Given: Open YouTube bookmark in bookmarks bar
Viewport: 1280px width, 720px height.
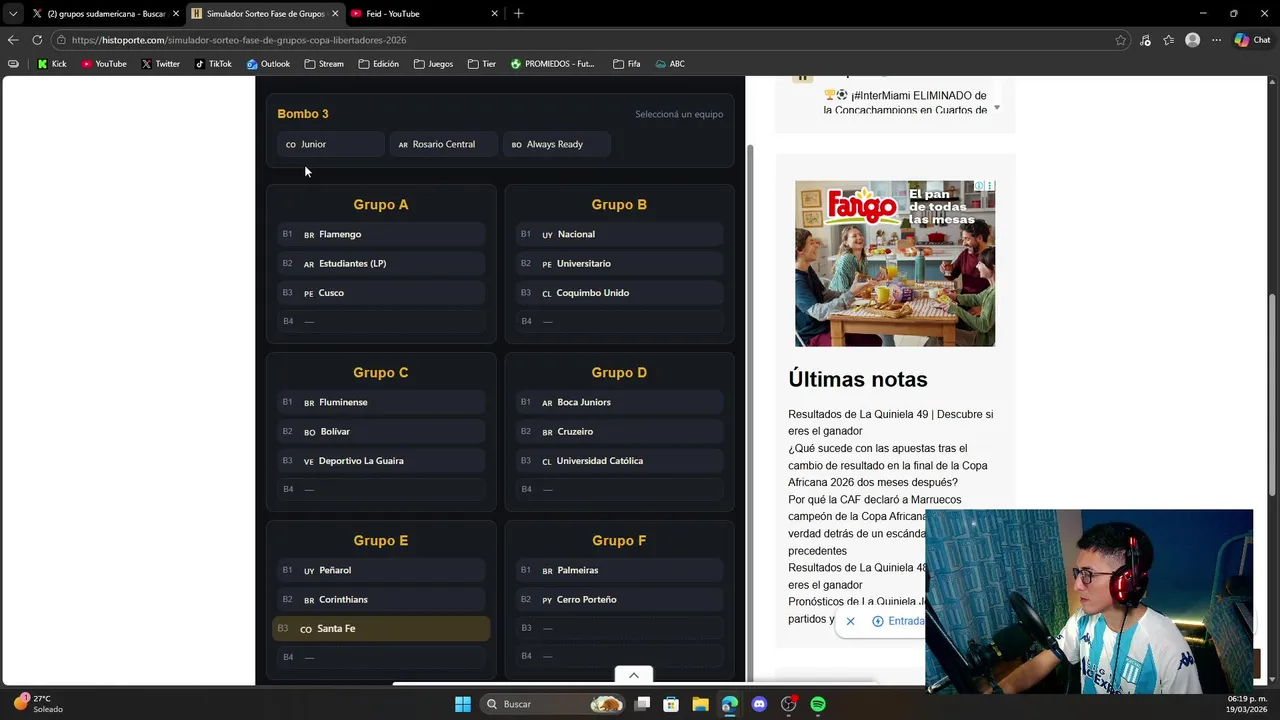Looking at the screenshot, I should pos(104,64).
